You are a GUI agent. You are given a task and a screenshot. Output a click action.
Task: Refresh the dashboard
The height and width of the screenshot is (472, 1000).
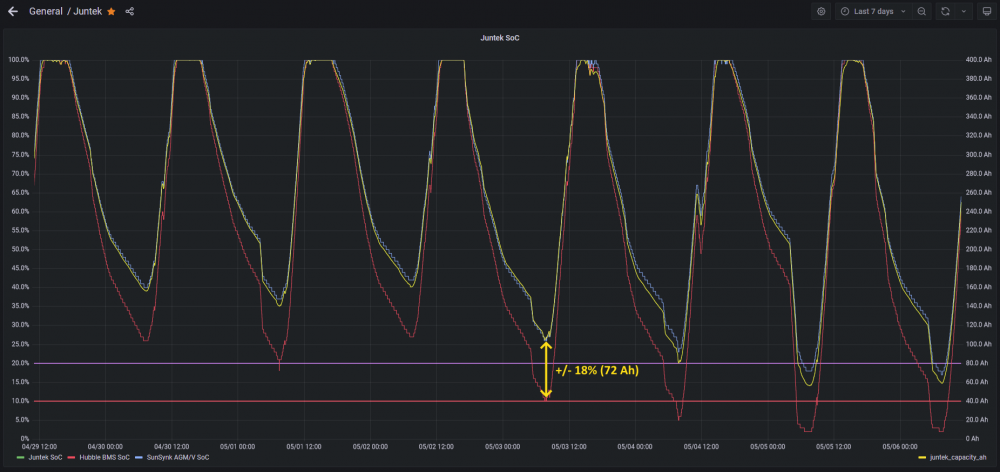click(946, 11)
